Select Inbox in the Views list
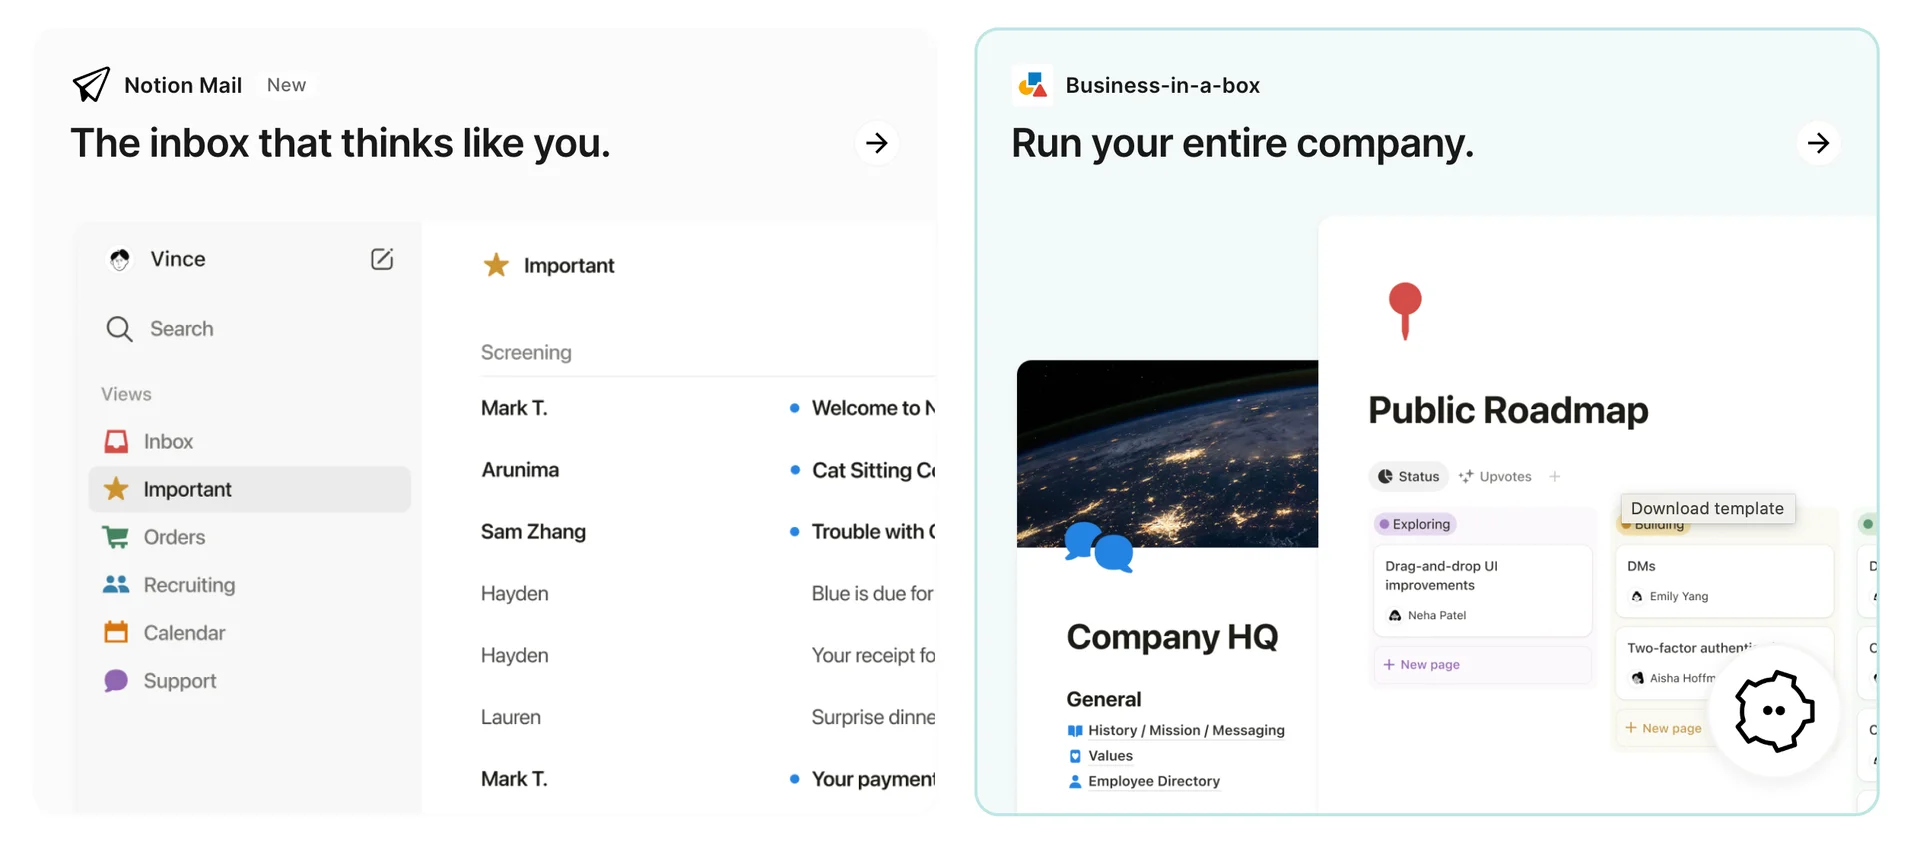This screenshot has height=852, width=1920. [x=167, y=441]
